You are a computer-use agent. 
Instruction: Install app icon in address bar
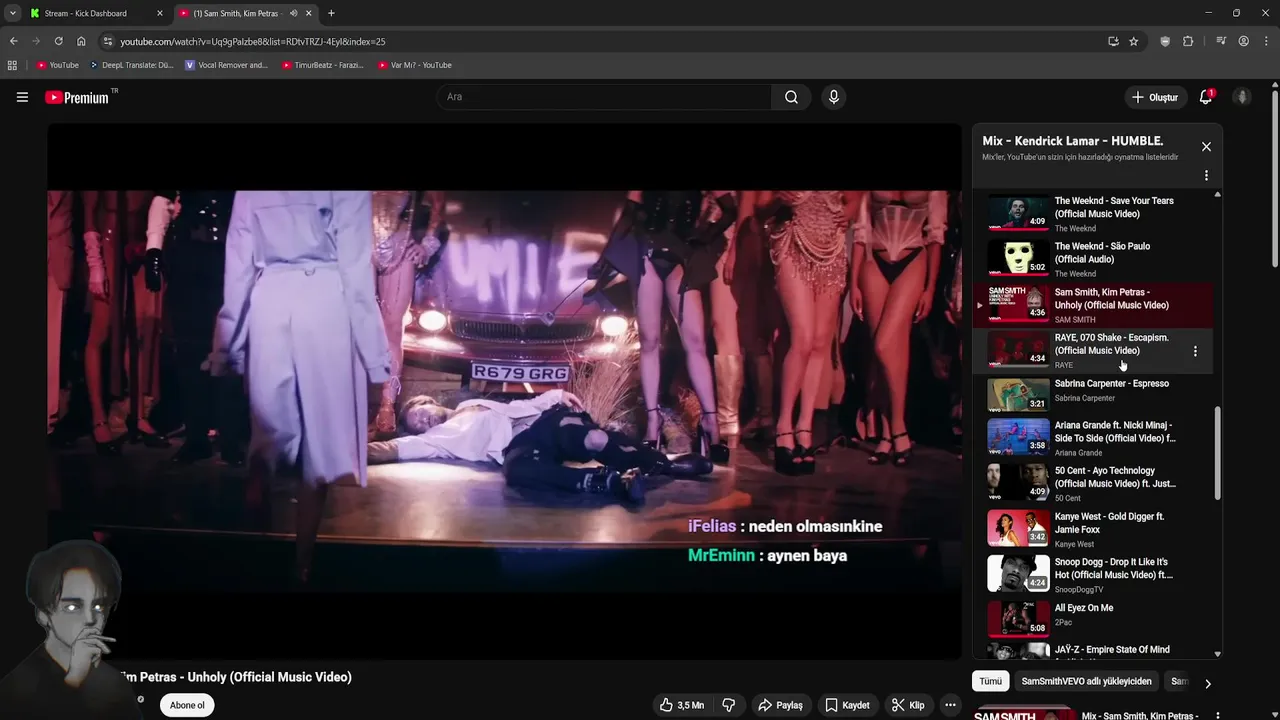1113,41
